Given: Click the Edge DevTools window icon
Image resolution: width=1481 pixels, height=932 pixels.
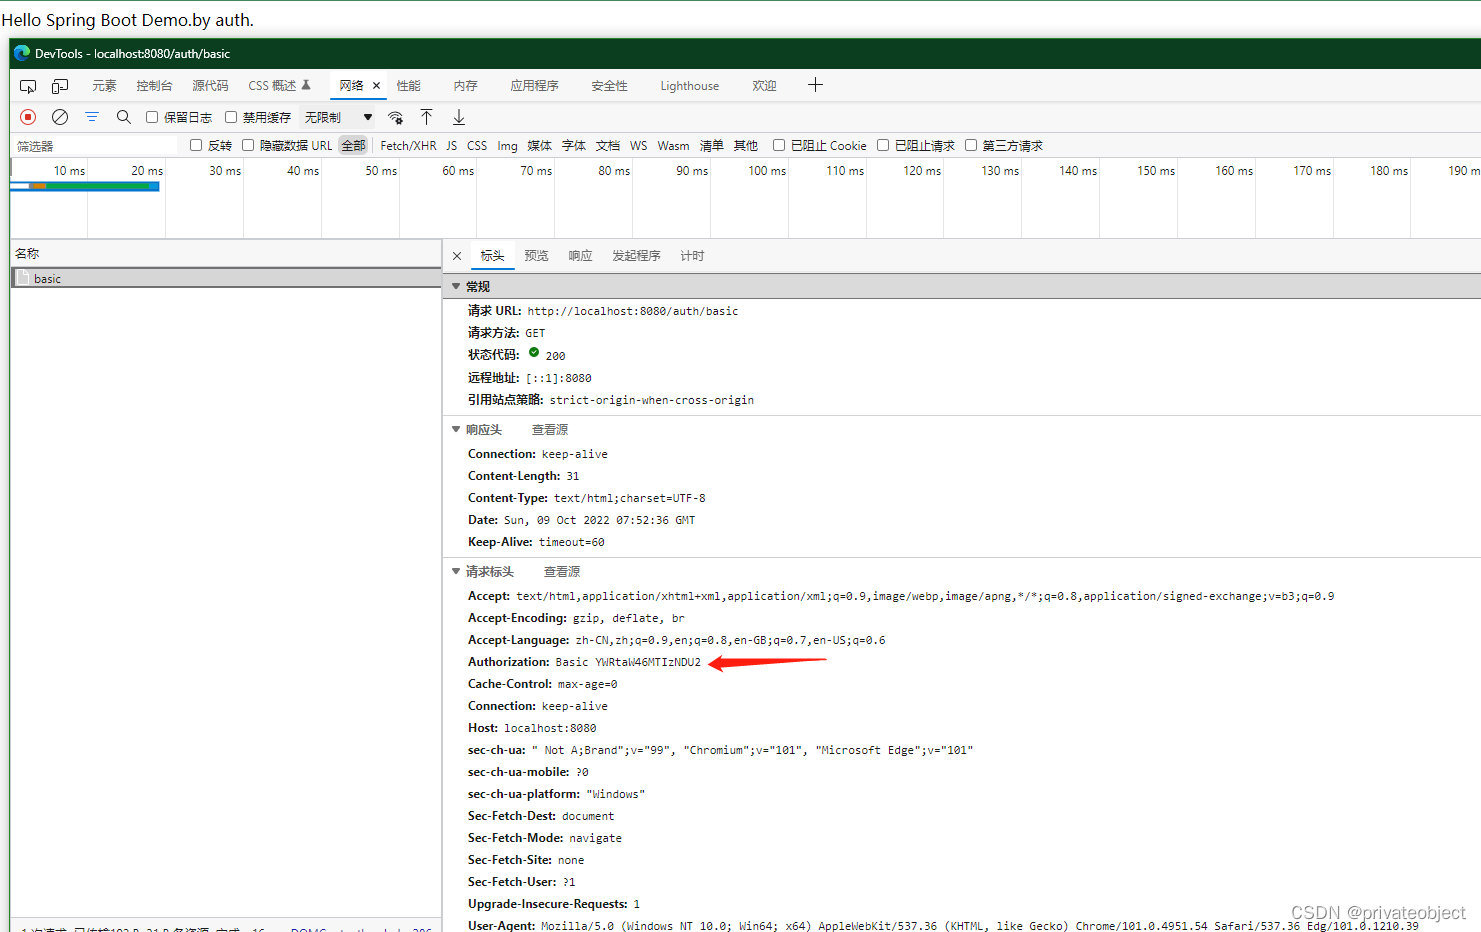Looking at the screenshot, I should 22,53.
